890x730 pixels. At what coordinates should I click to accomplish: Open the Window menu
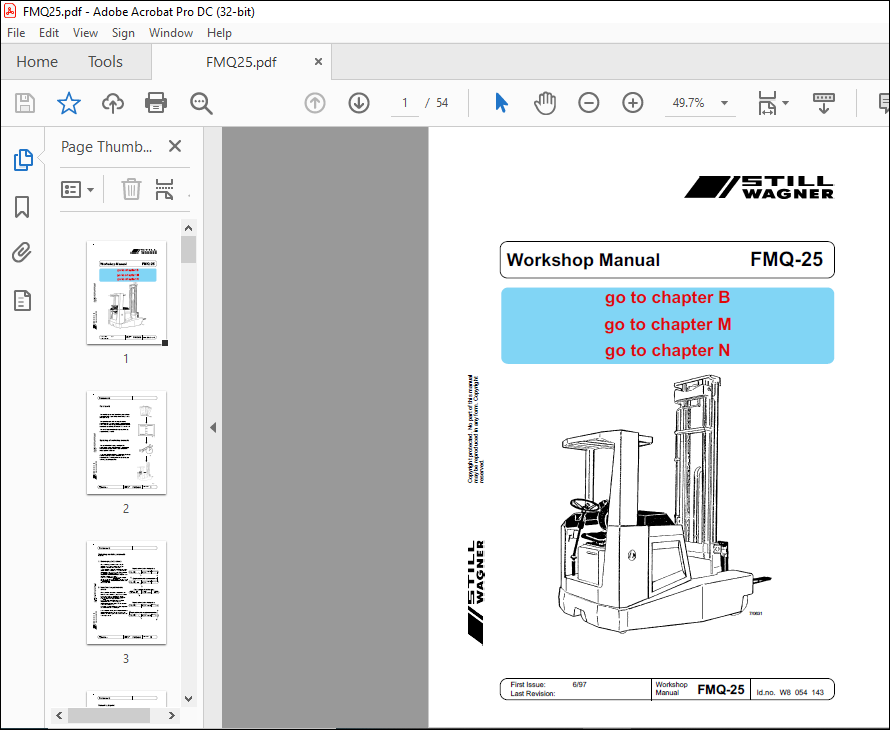[x=171, y=33]
